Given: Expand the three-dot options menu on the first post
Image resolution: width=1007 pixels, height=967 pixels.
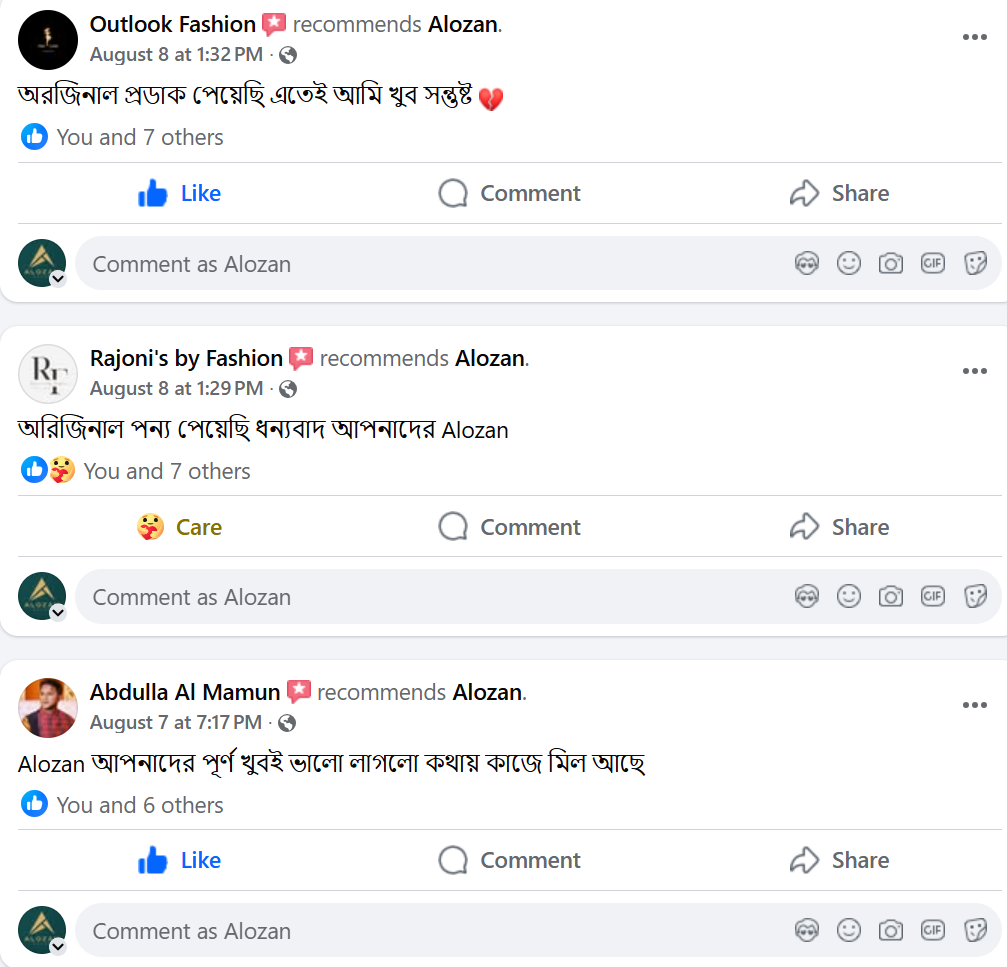Looking at the screenshot, I should coord(974,36).
